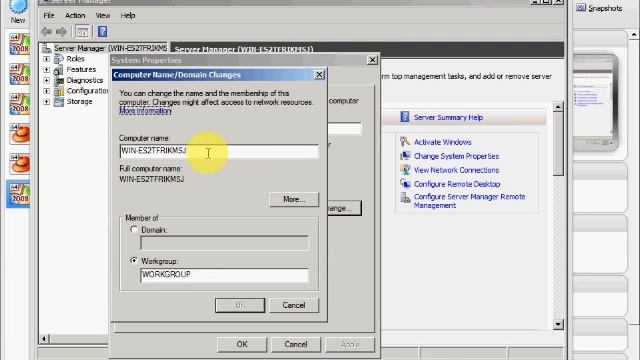This screenshot has height=360, width=640.
Task: Click the Storage icon in the tree
Action: 59,101
